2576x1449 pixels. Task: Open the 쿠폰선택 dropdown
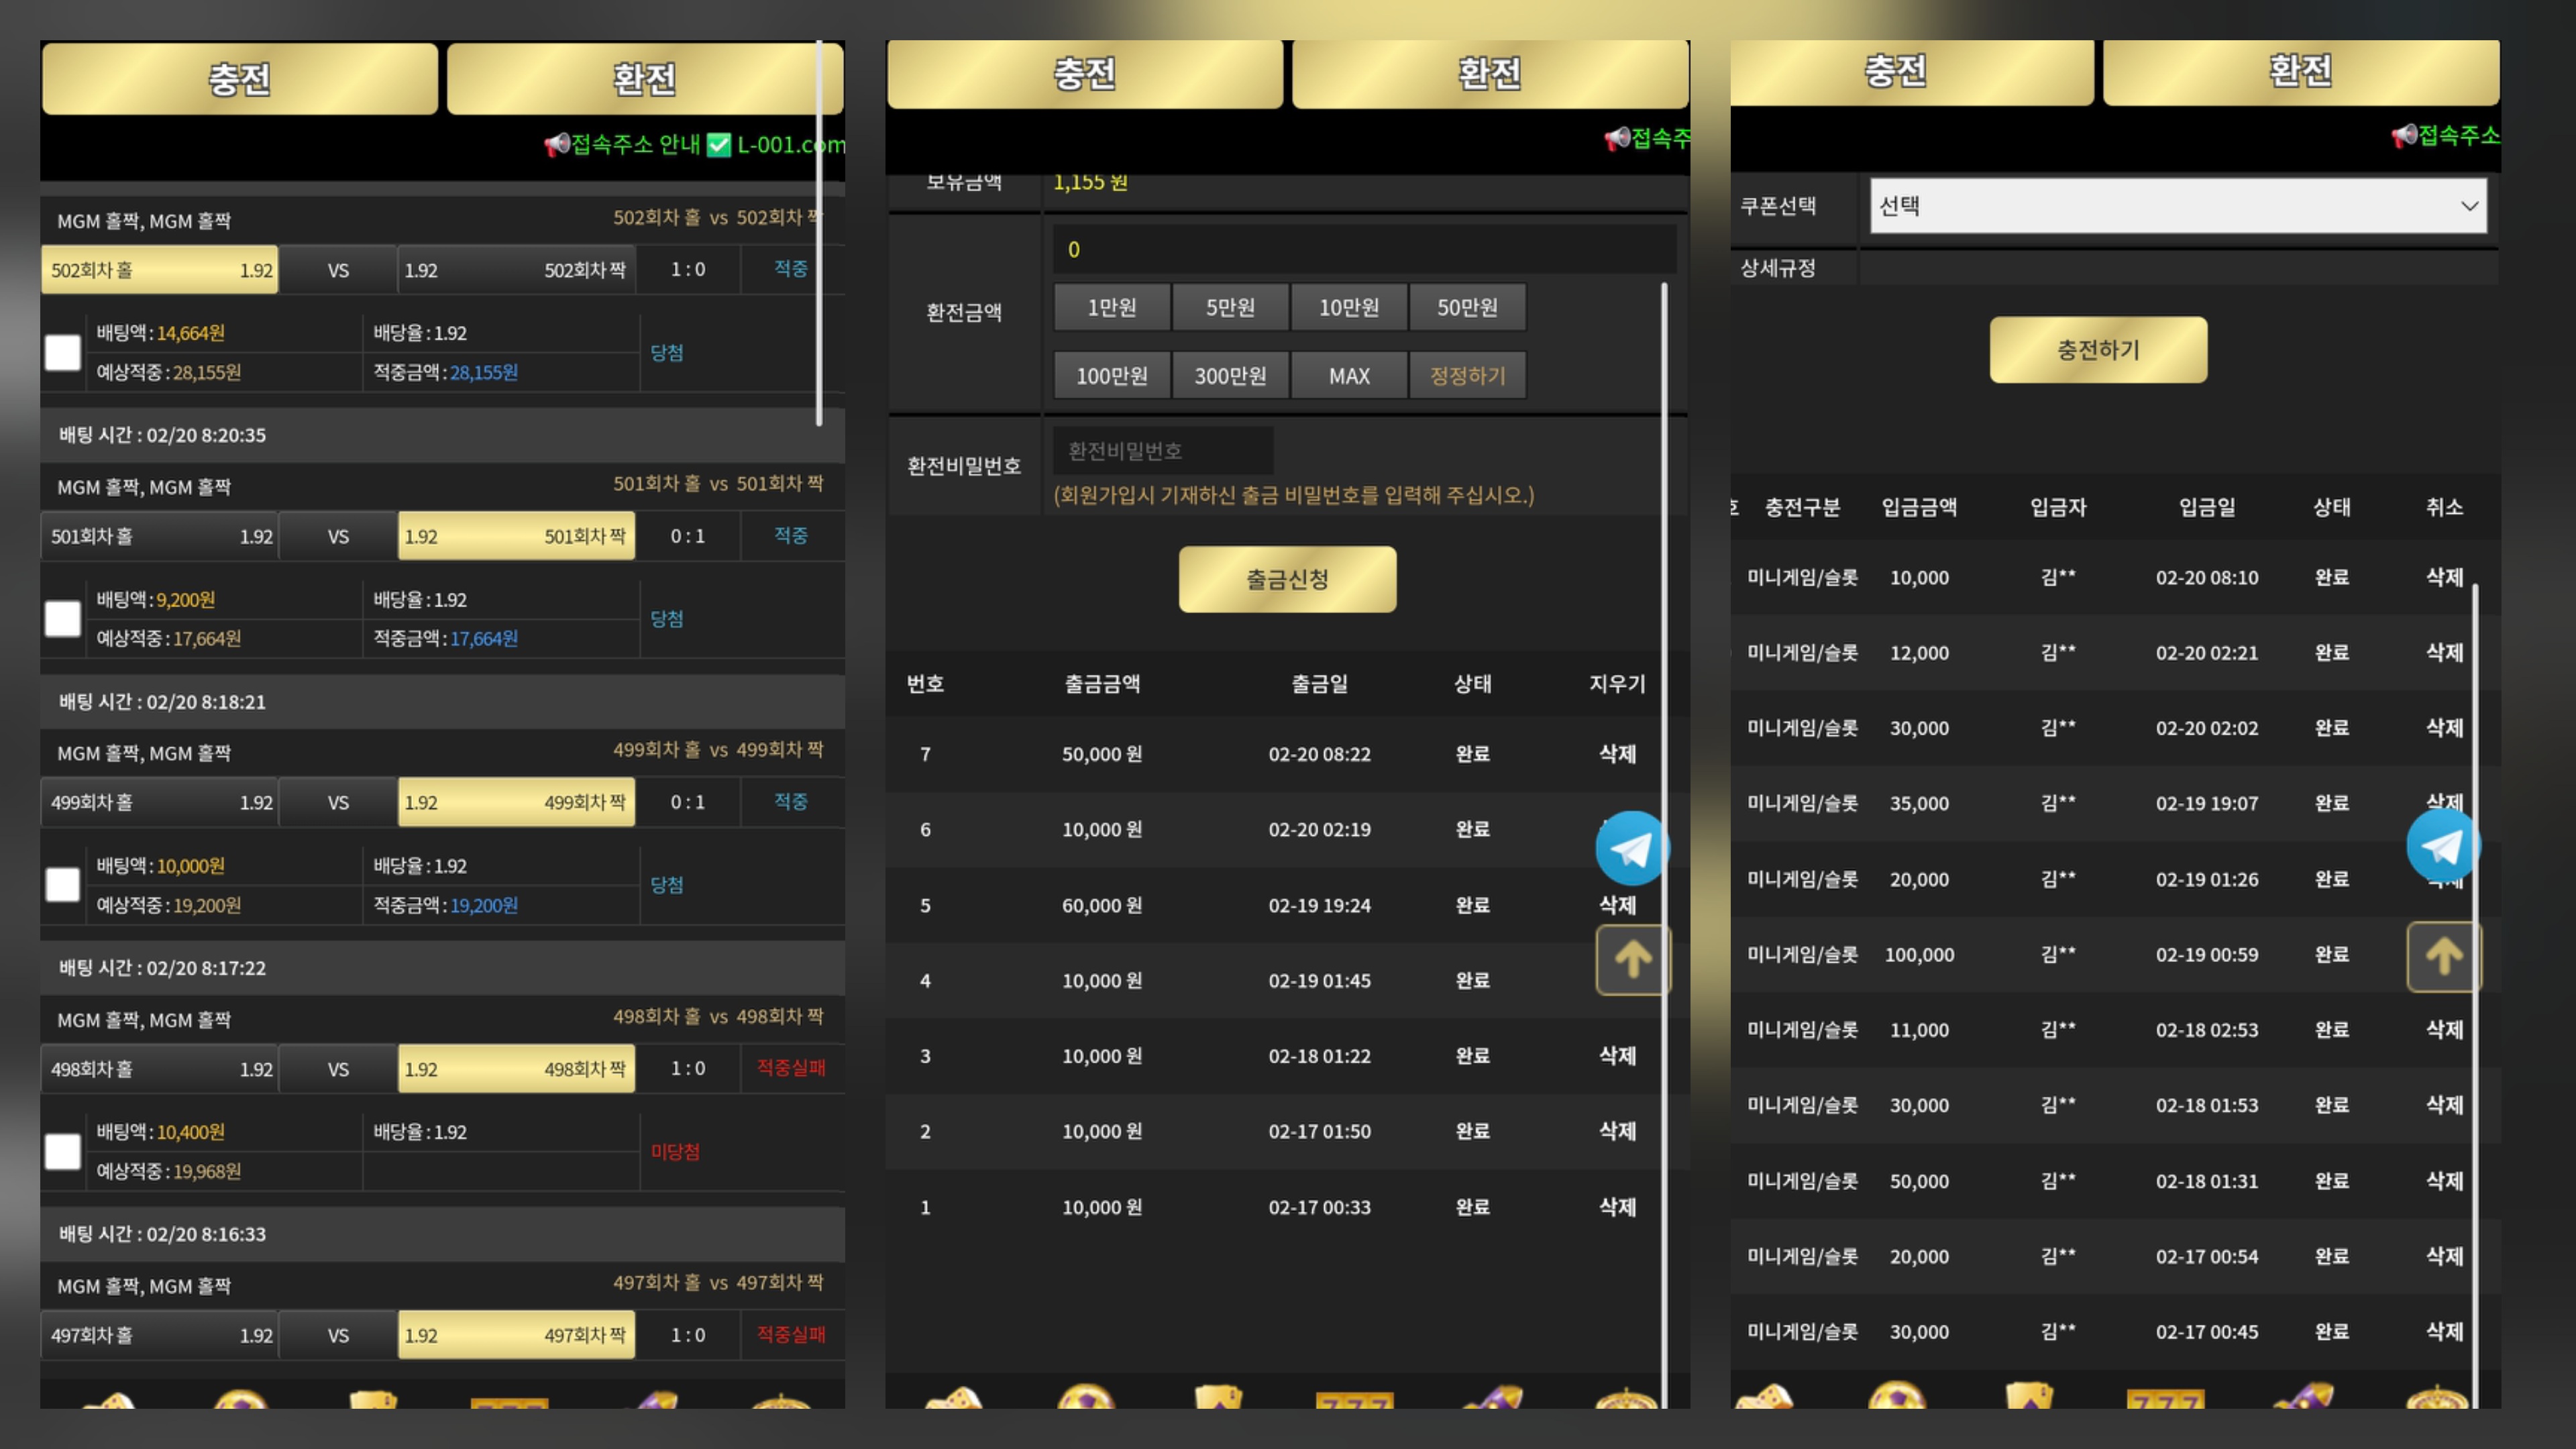pyautogui.click(x=2177, y=206)
